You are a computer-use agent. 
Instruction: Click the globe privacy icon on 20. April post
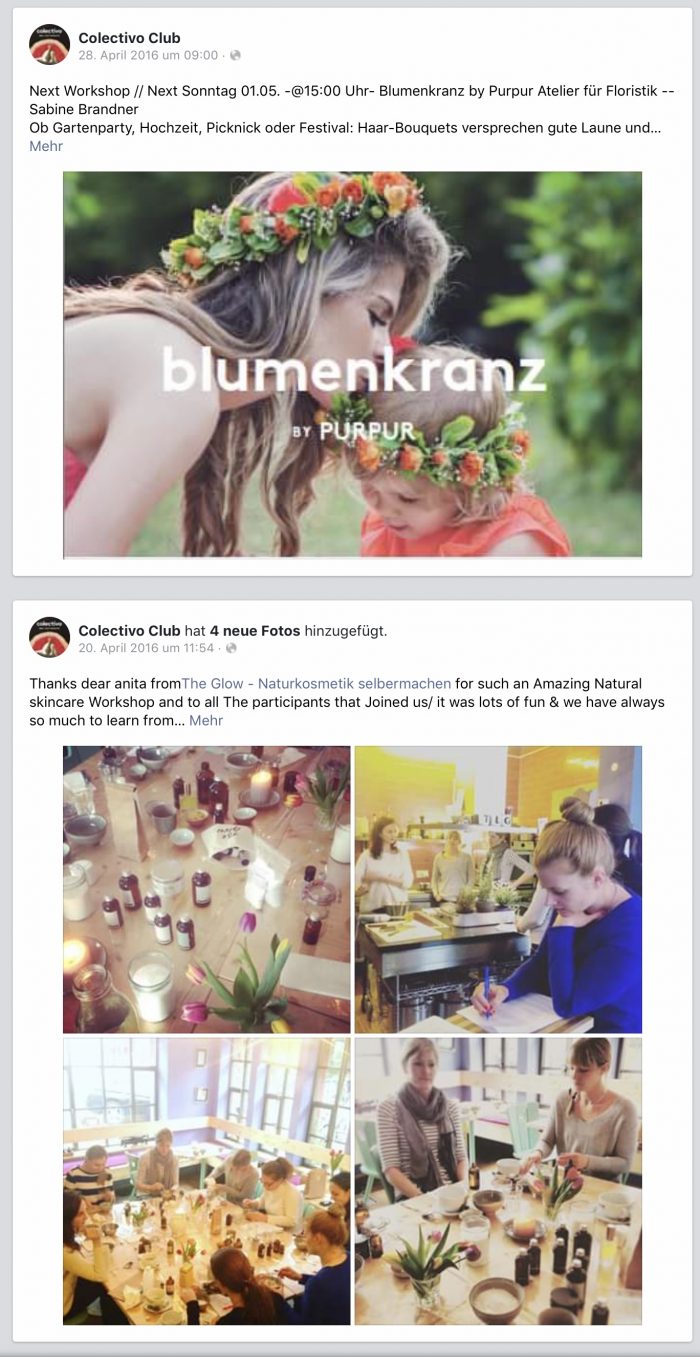click(232, 648)
